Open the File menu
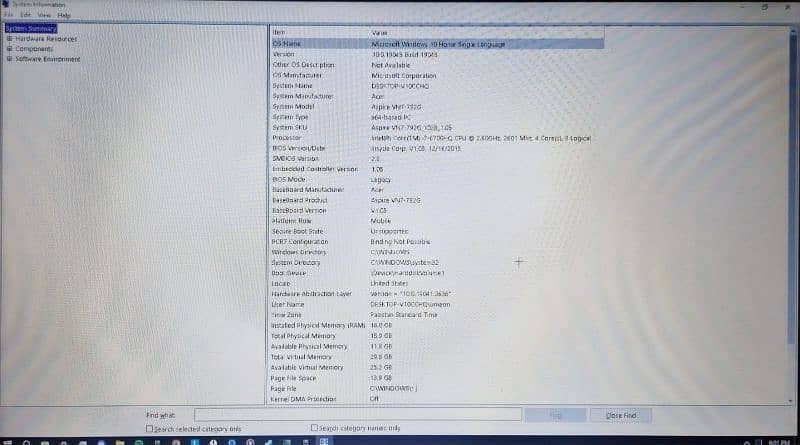Image resolution: width=800 pixels, height=445 pixels. tap(9, 16)
